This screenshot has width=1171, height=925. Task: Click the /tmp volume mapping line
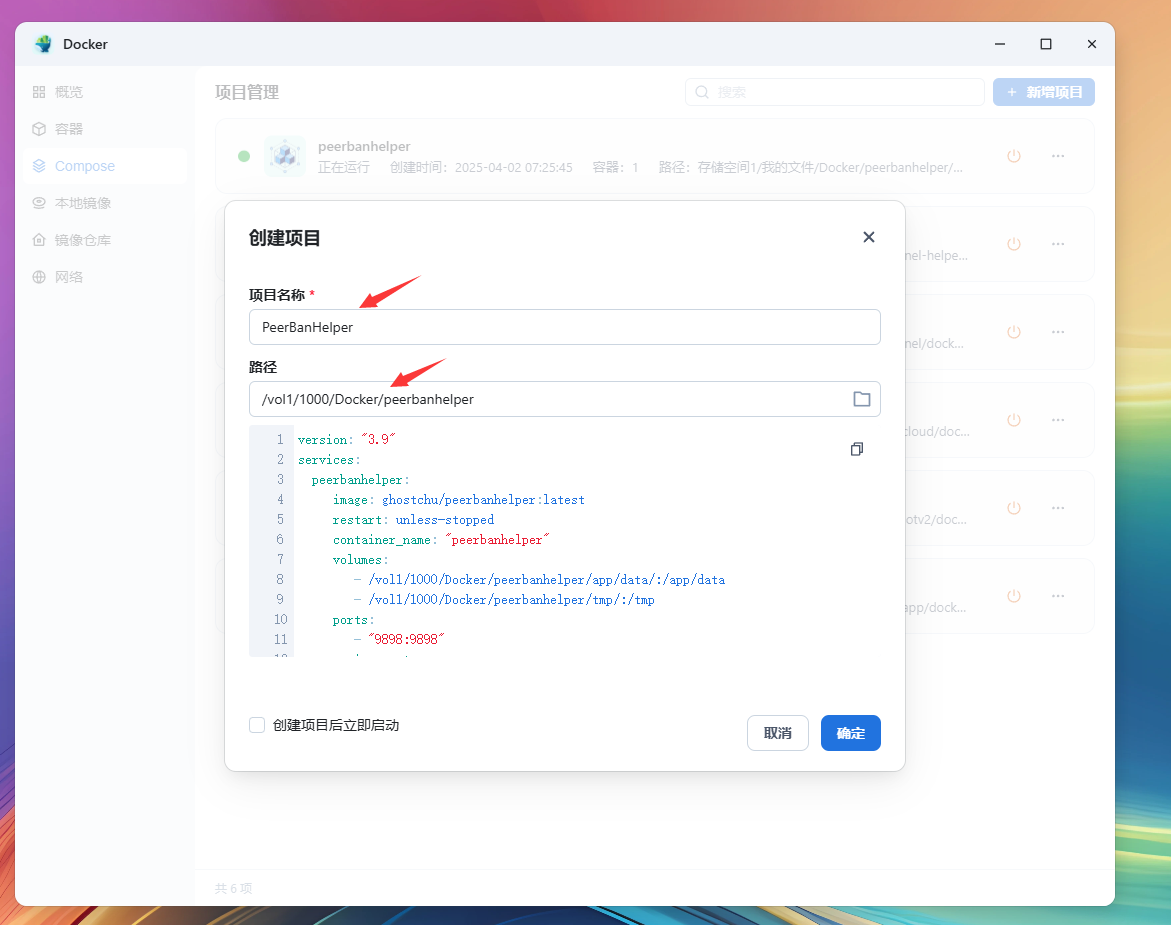tap(504, 599)
